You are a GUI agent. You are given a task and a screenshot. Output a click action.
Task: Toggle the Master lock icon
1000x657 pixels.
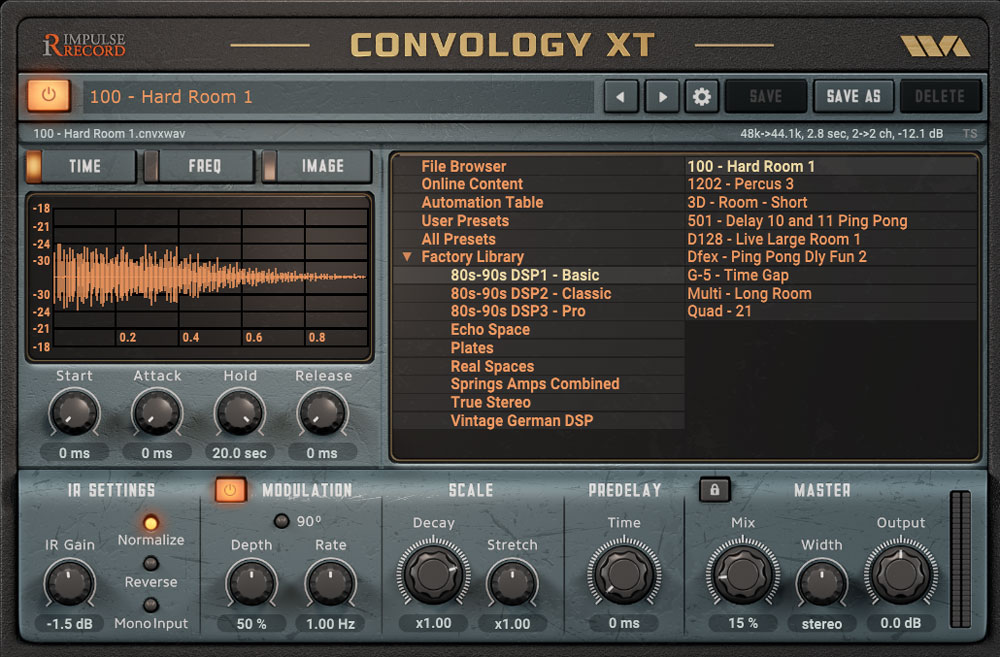pyautogui.click(x=714, y=490)
